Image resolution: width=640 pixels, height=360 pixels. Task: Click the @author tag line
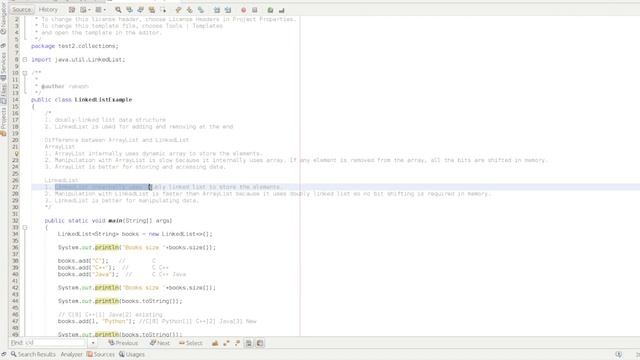[x=64, y=87]
